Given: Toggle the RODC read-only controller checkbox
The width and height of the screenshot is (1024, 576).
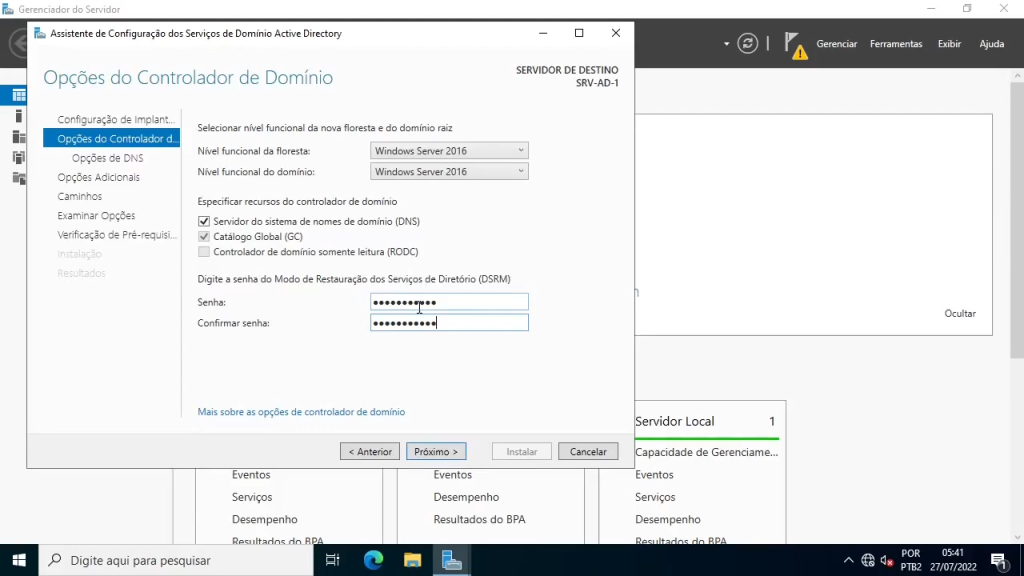Looking at the screenshot, I should 204,251.
